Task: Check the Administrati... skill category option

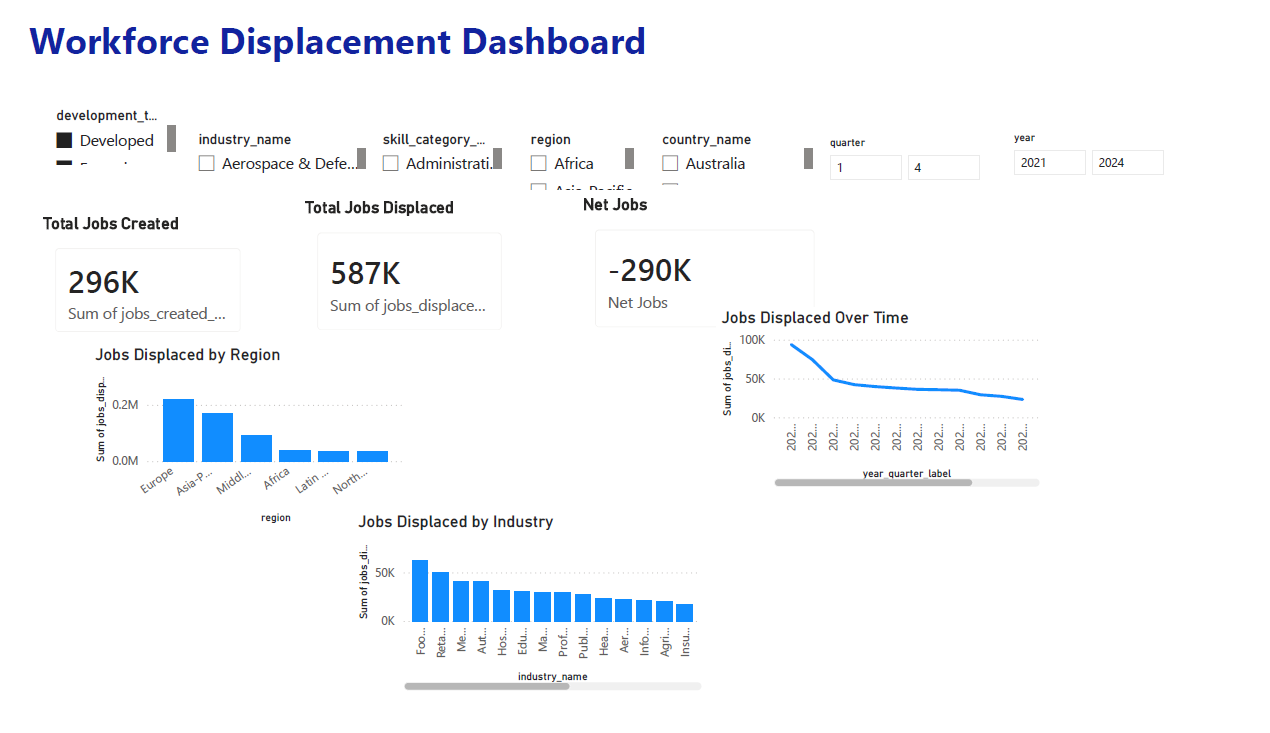Action: tap(390, 164)
